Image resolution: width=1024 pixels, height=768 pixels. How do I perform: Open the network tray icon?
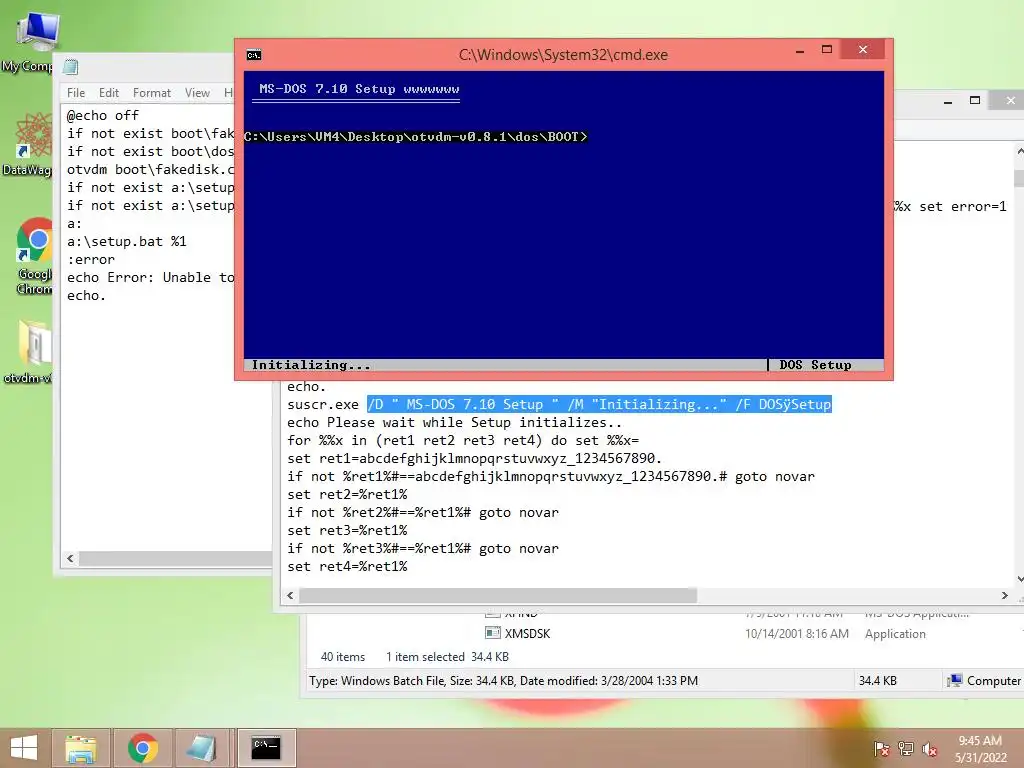coord(906,748)
